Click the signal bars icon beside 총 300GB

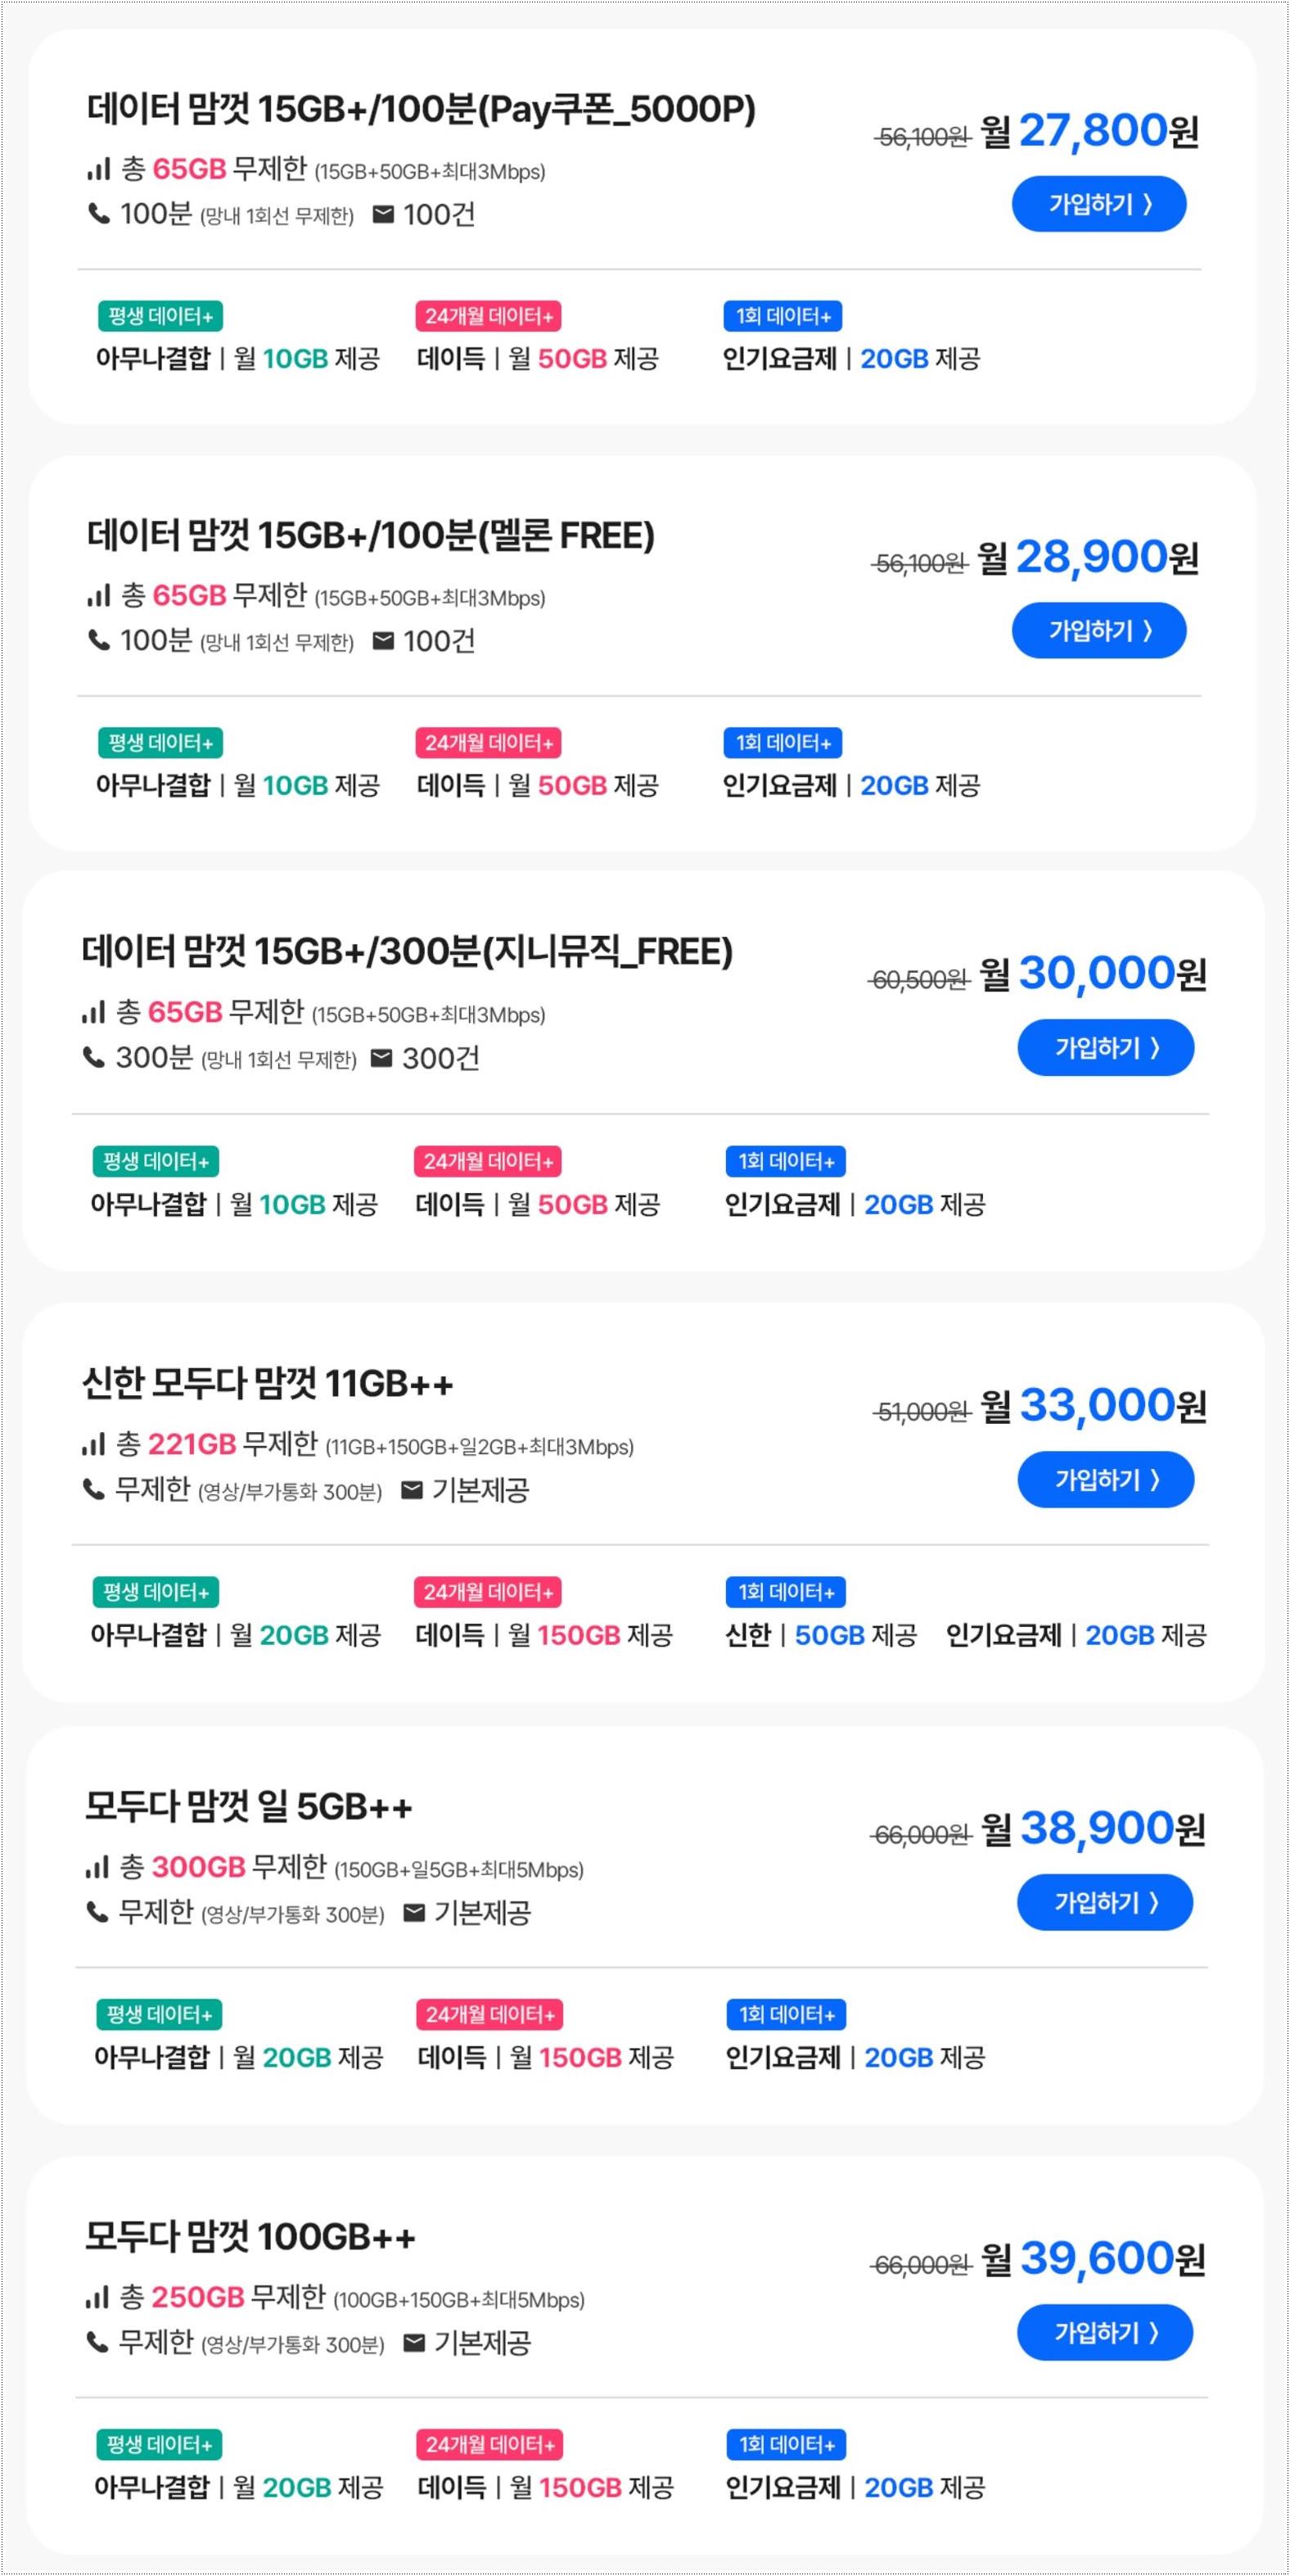tap(97, 1866)
